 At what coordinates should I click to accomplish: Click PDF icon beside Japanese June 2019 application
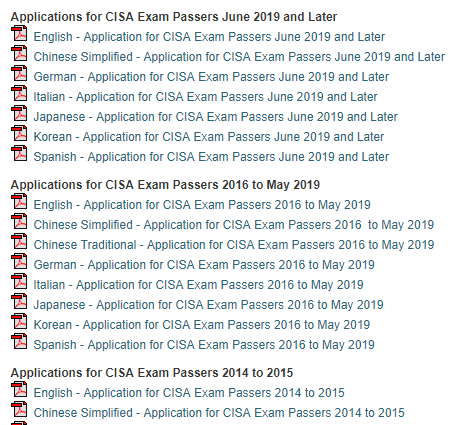pyautogui.click(x=19, y=113)
